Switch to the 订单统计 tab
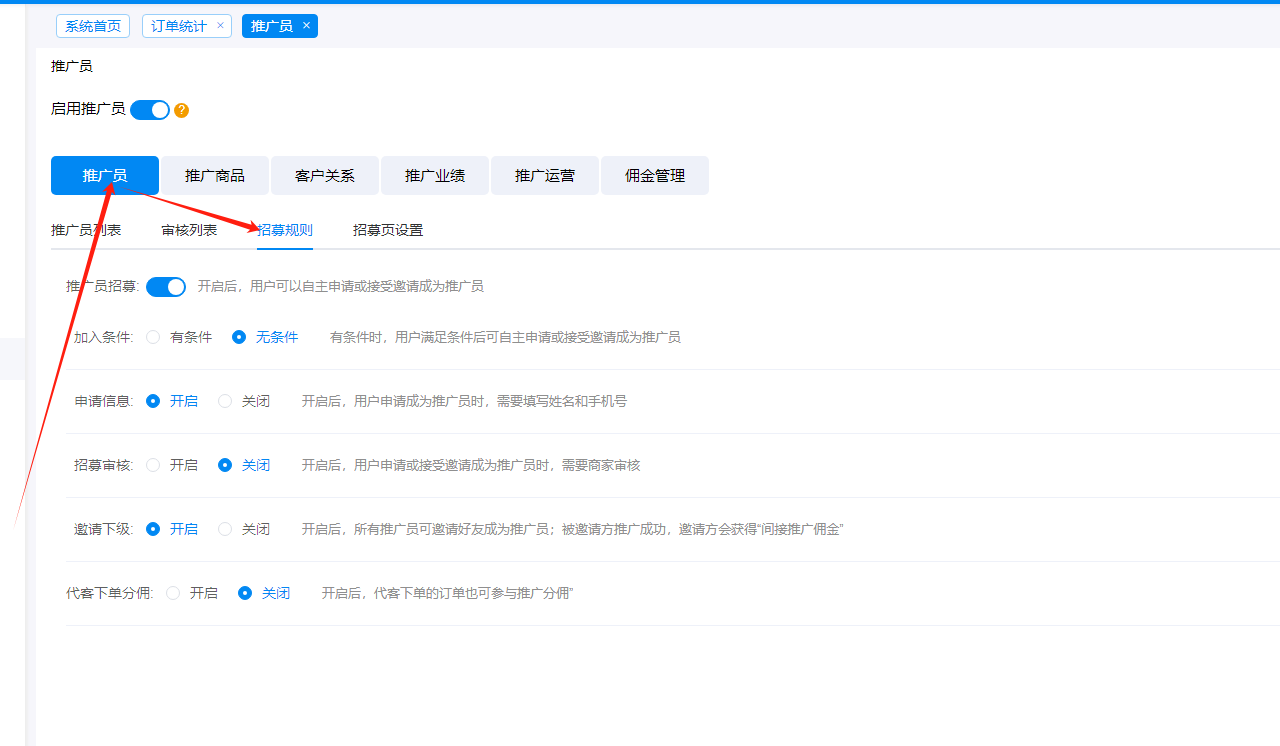The height and width of the screenshot is (746, 1280). pyautogui.click(x=179, y=26)
